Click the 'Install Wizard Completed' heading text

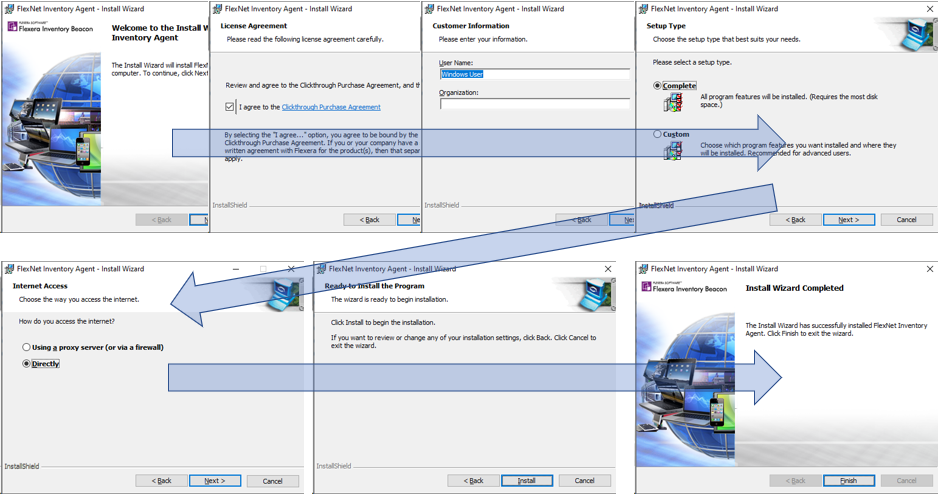point(794,288)
